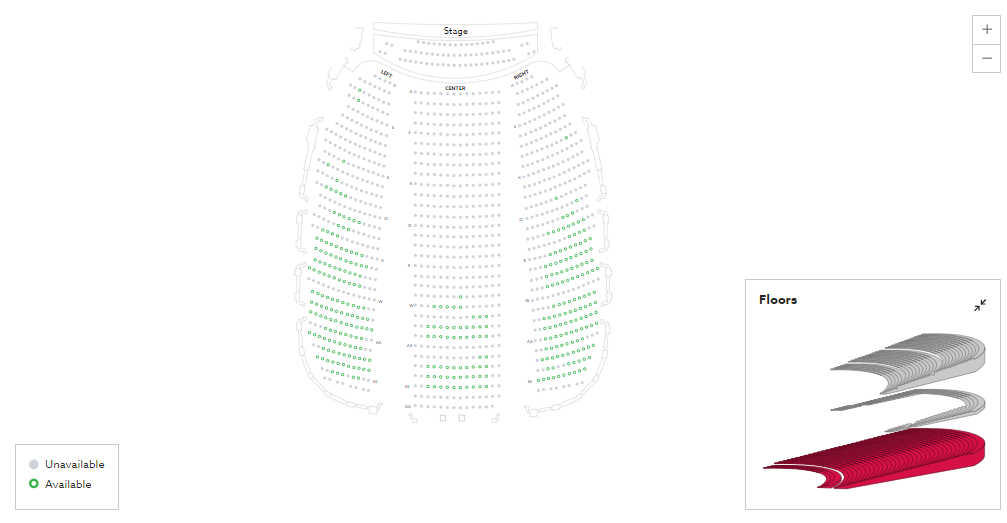
Task: Click the Unavailable legend text
Action: coord(74,464)
